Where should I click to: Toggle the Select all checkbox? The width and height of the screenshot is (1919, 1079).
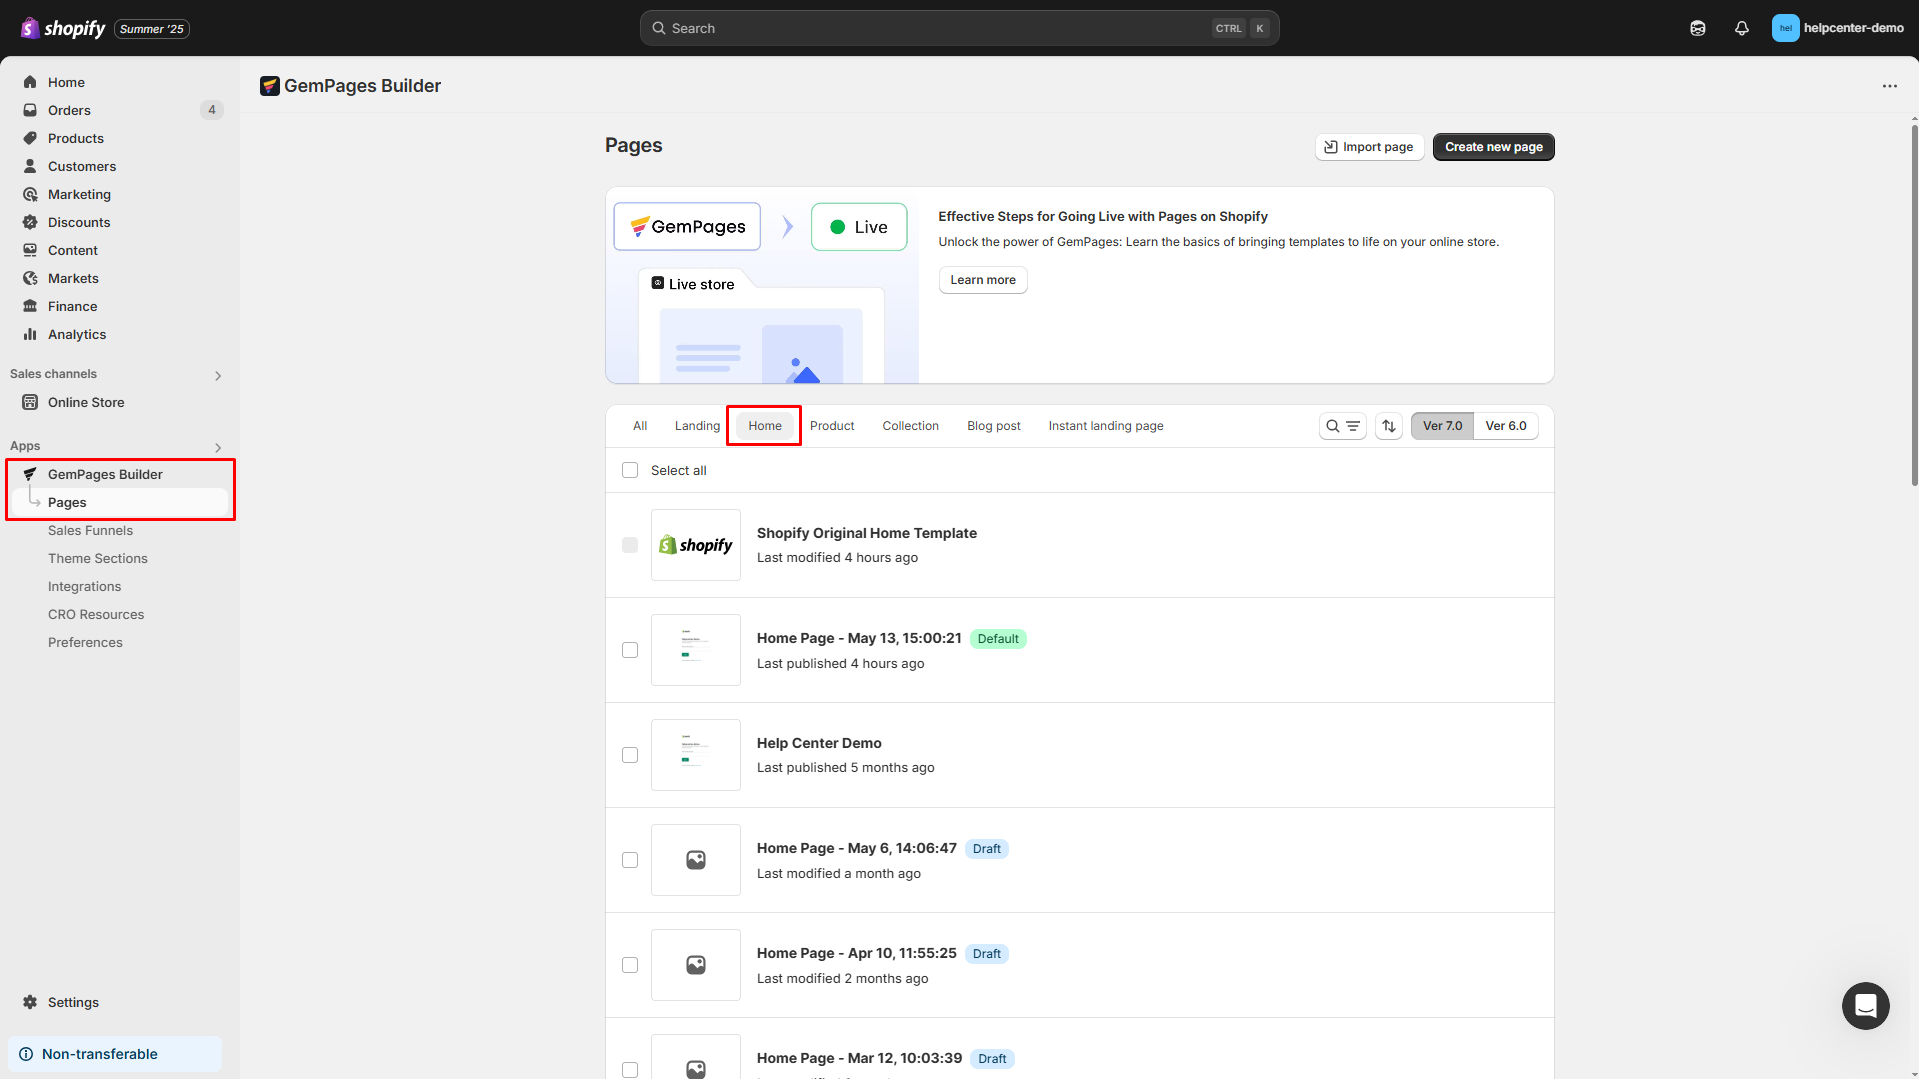pos(630,470)
